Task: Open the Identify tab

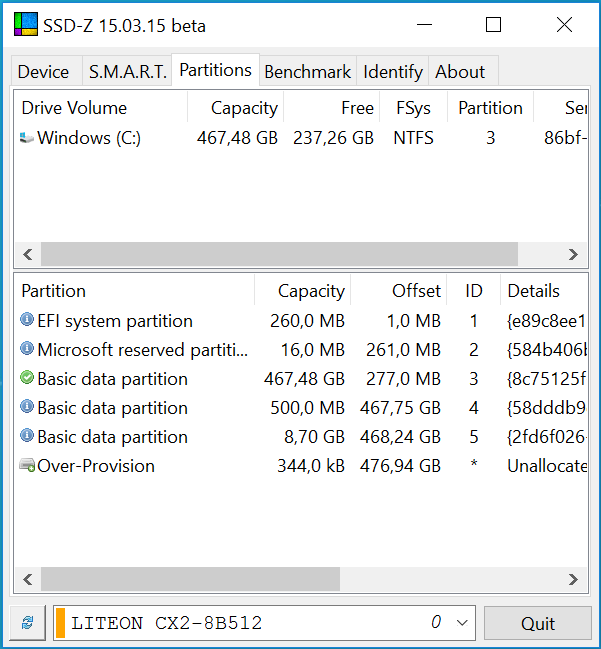Action: (x=392, y=72)
